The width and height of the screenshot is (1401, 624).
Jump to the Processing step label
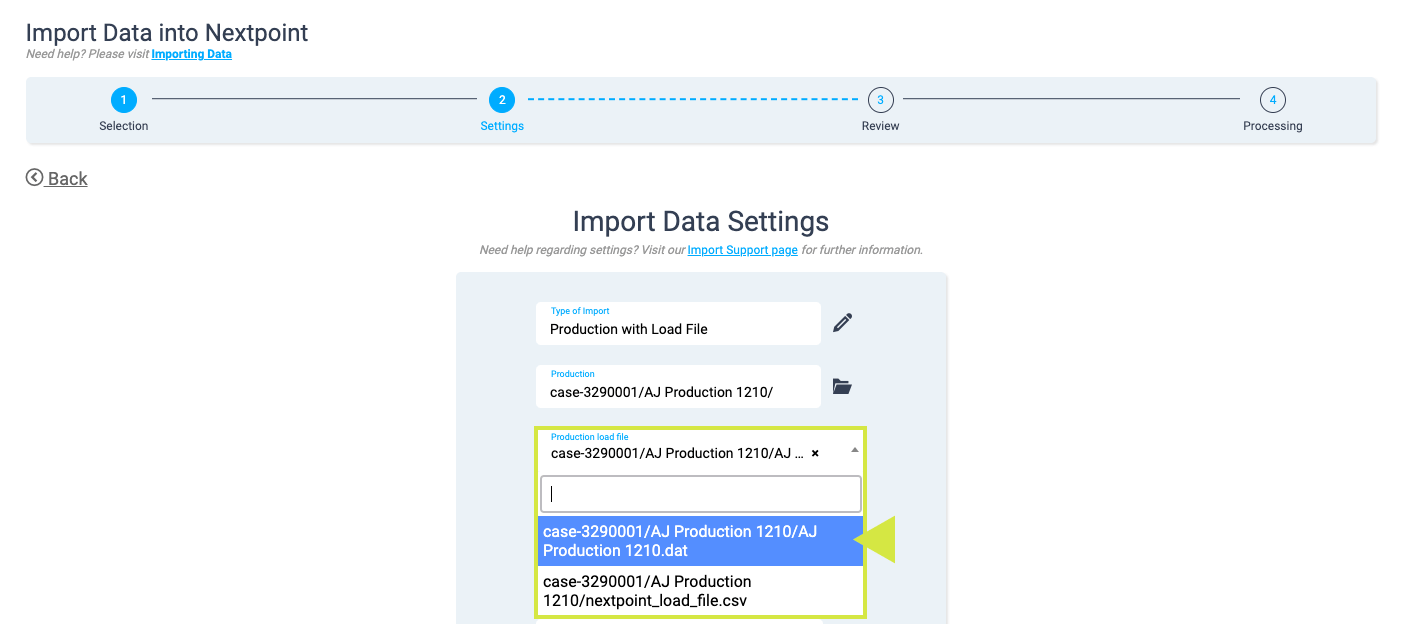tap(1272, 126)
